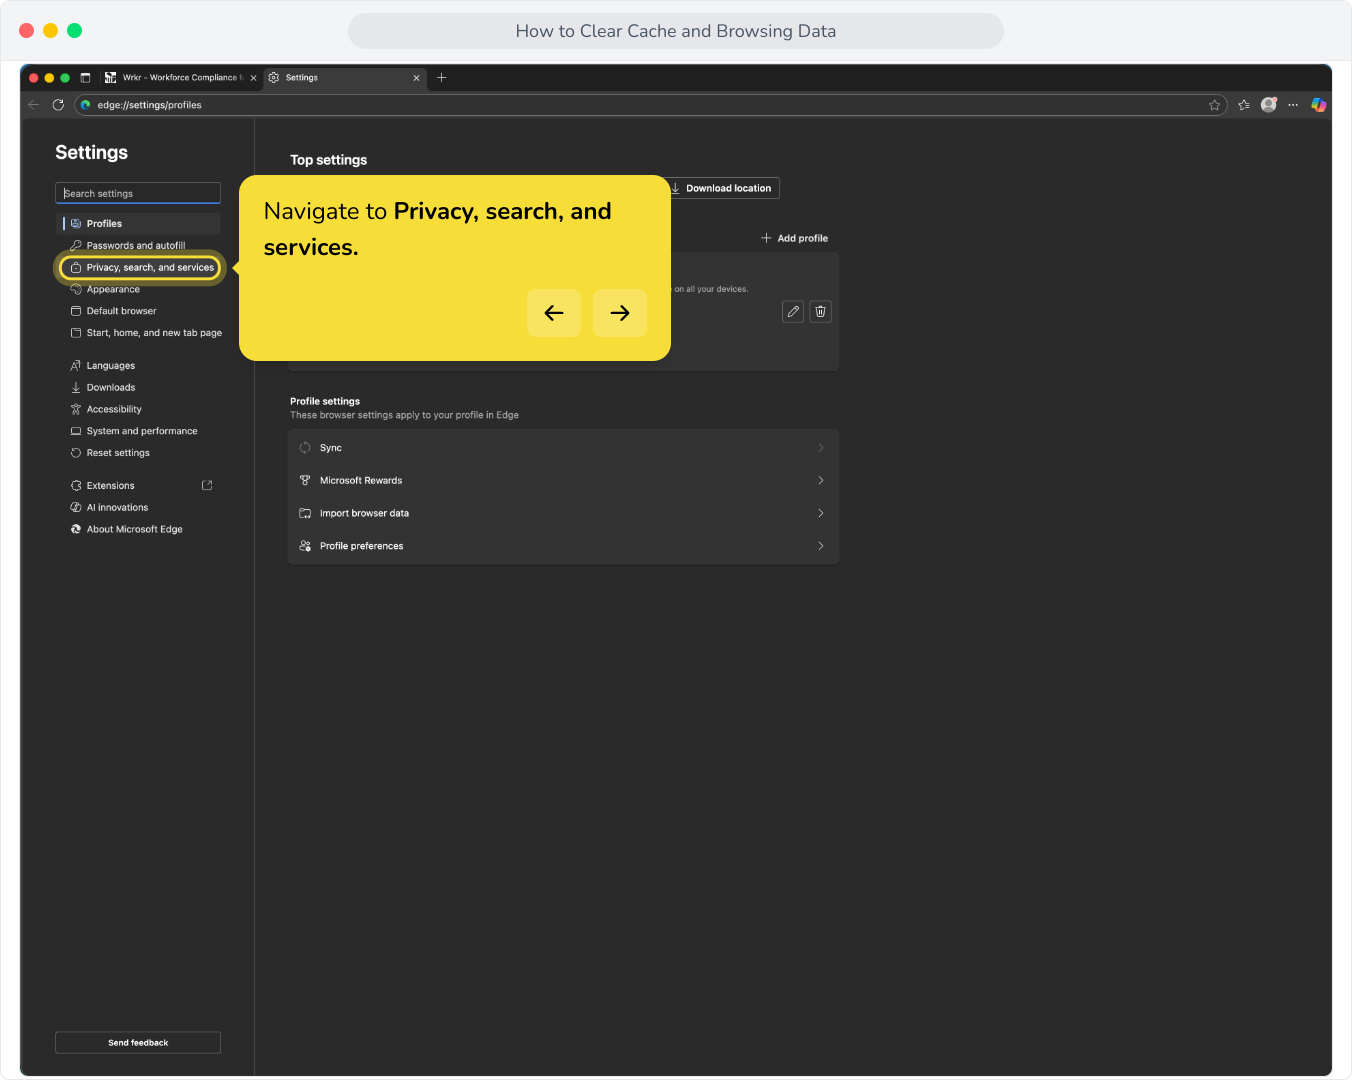
Task: Open a new tab with plus icon
Action: (x=441, y=78)
